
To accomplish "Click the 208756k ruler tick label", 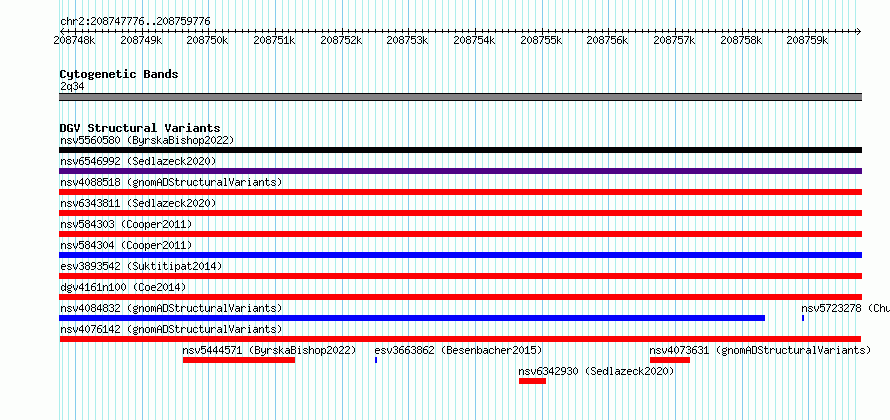I will click(608, 40).
